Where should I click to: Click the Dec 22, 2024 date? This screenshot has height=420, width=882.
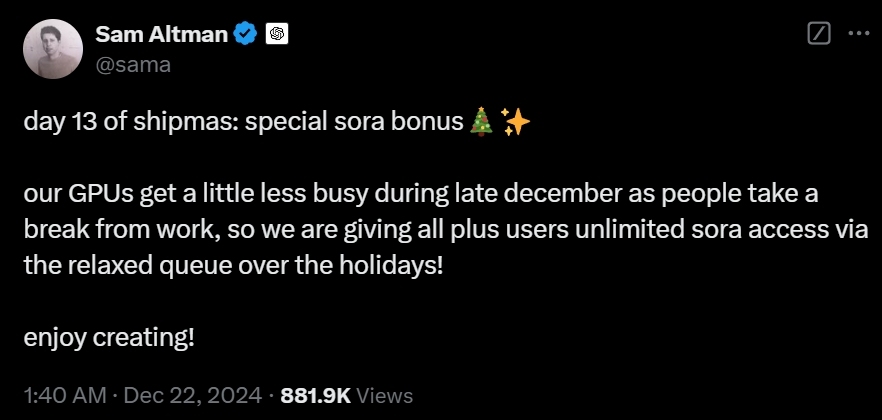[x=192, y=395]
